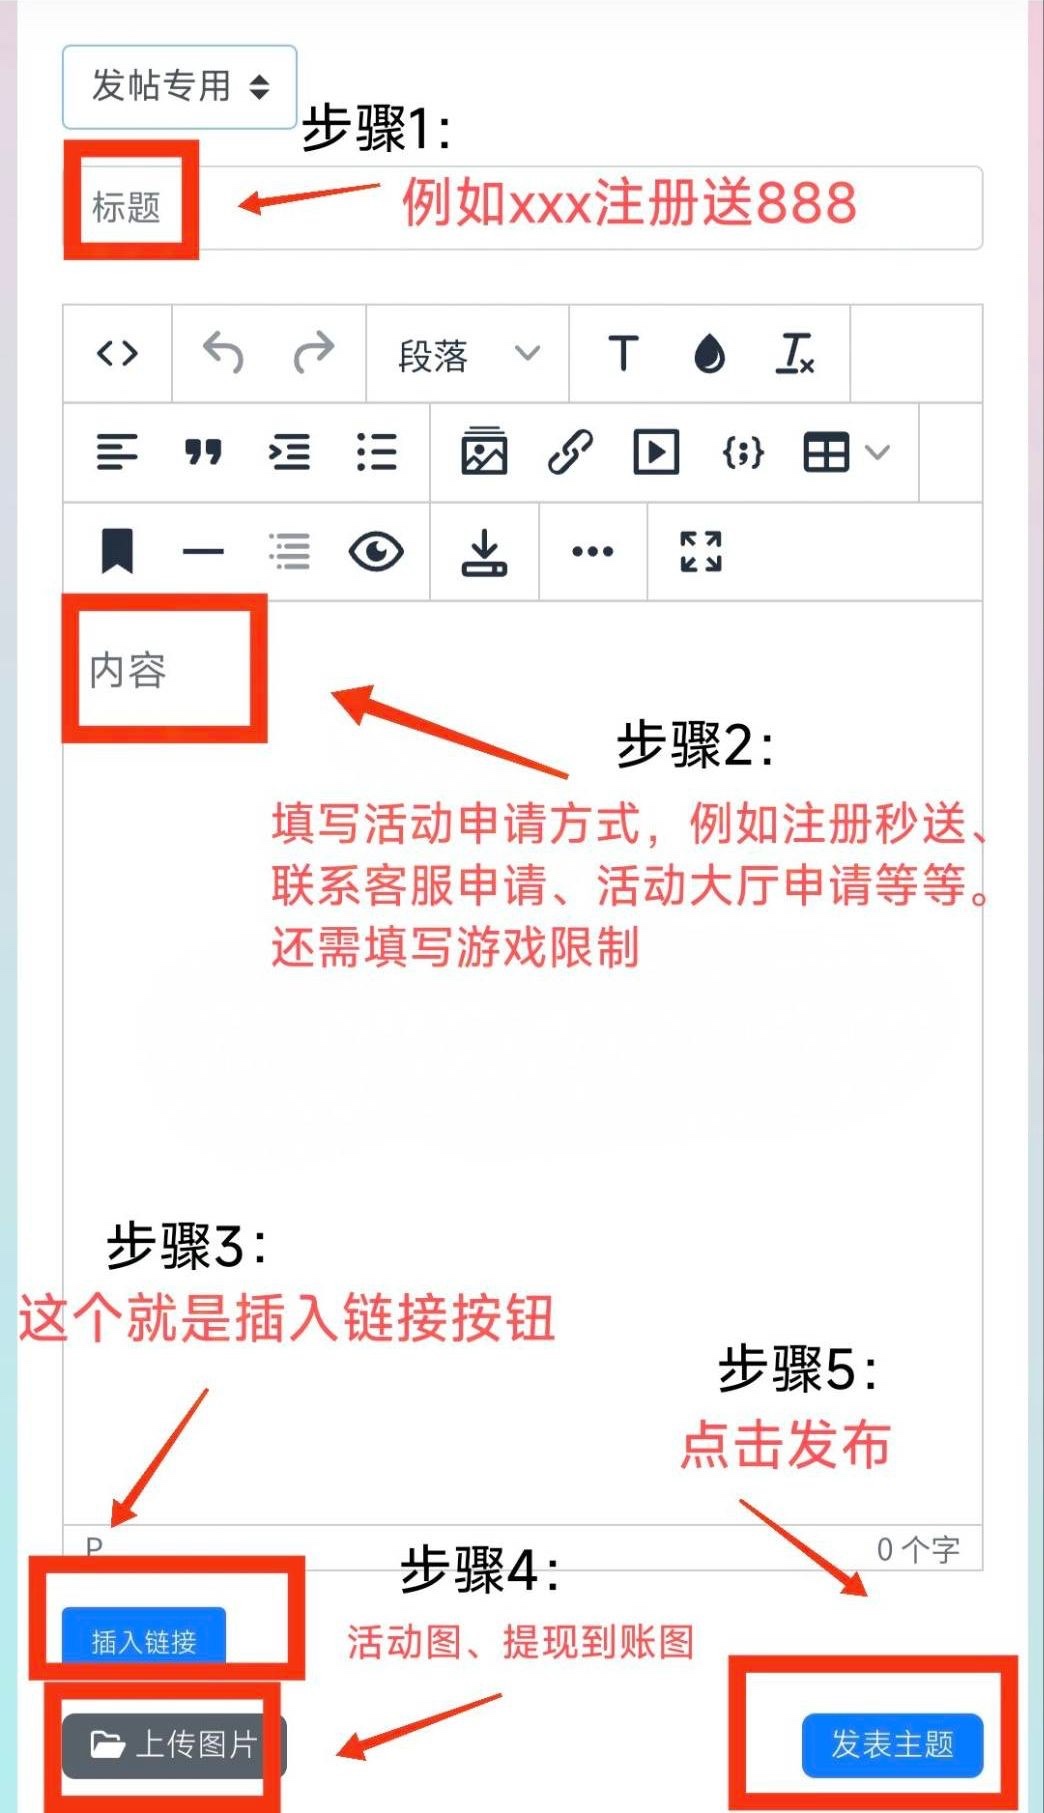
Task: Toggle fullscreen editor mode
Action: (701, 551)
